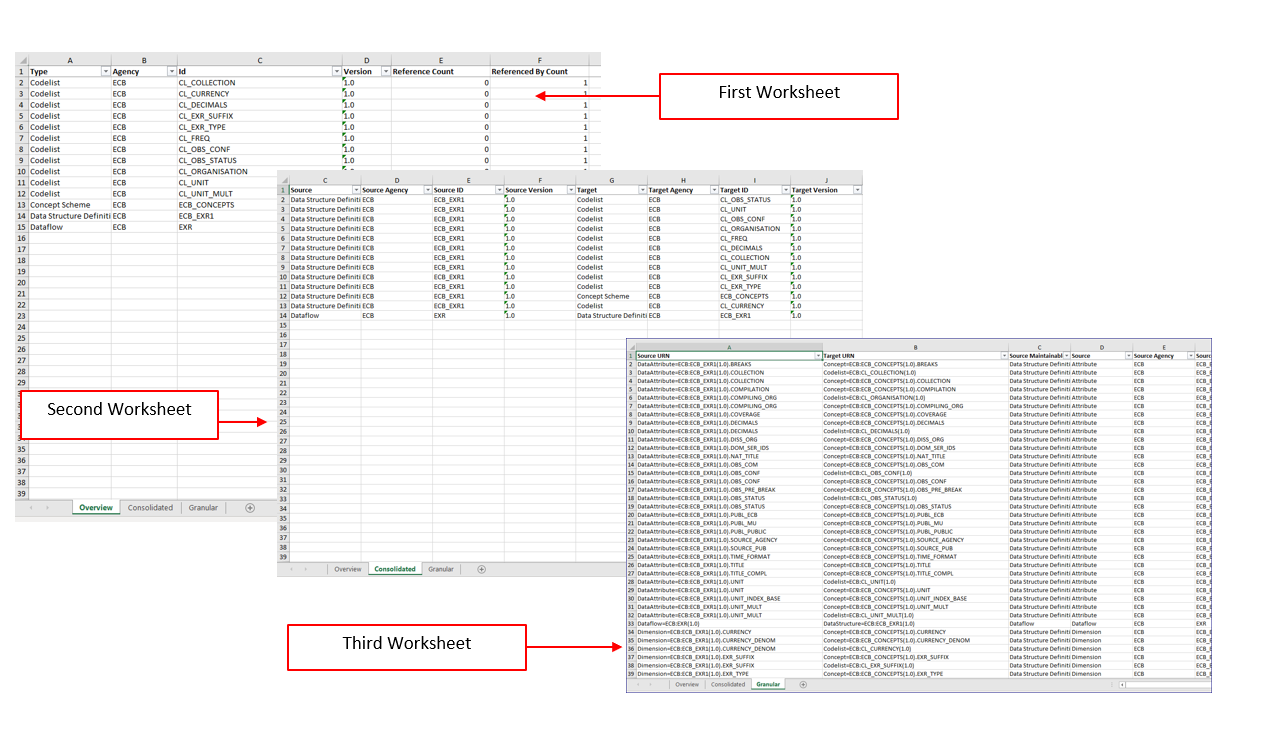Click next-sheet navigation arrow in Overview worksheet window
1262x733 pixels.
coord(47,508)
